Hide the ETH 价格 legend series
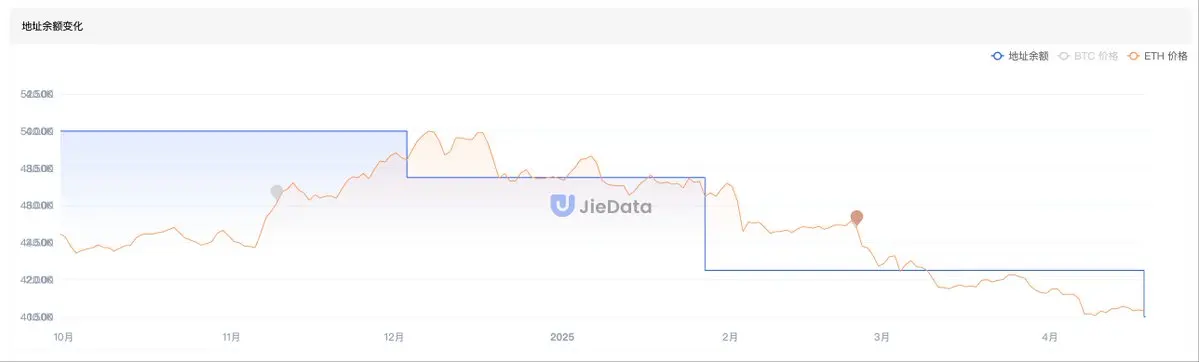The height and width of the screenshot is (362, 1199). [1156, 56]
